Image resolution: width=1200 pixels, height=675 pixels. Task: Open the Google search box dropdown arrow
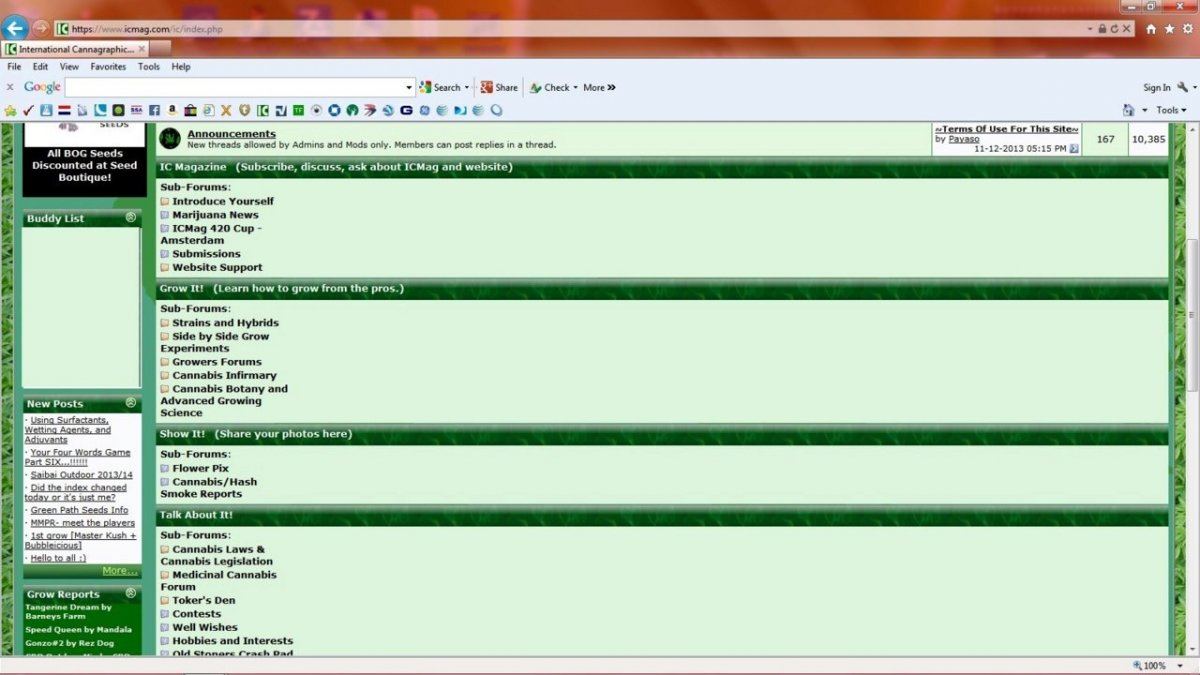409,88
